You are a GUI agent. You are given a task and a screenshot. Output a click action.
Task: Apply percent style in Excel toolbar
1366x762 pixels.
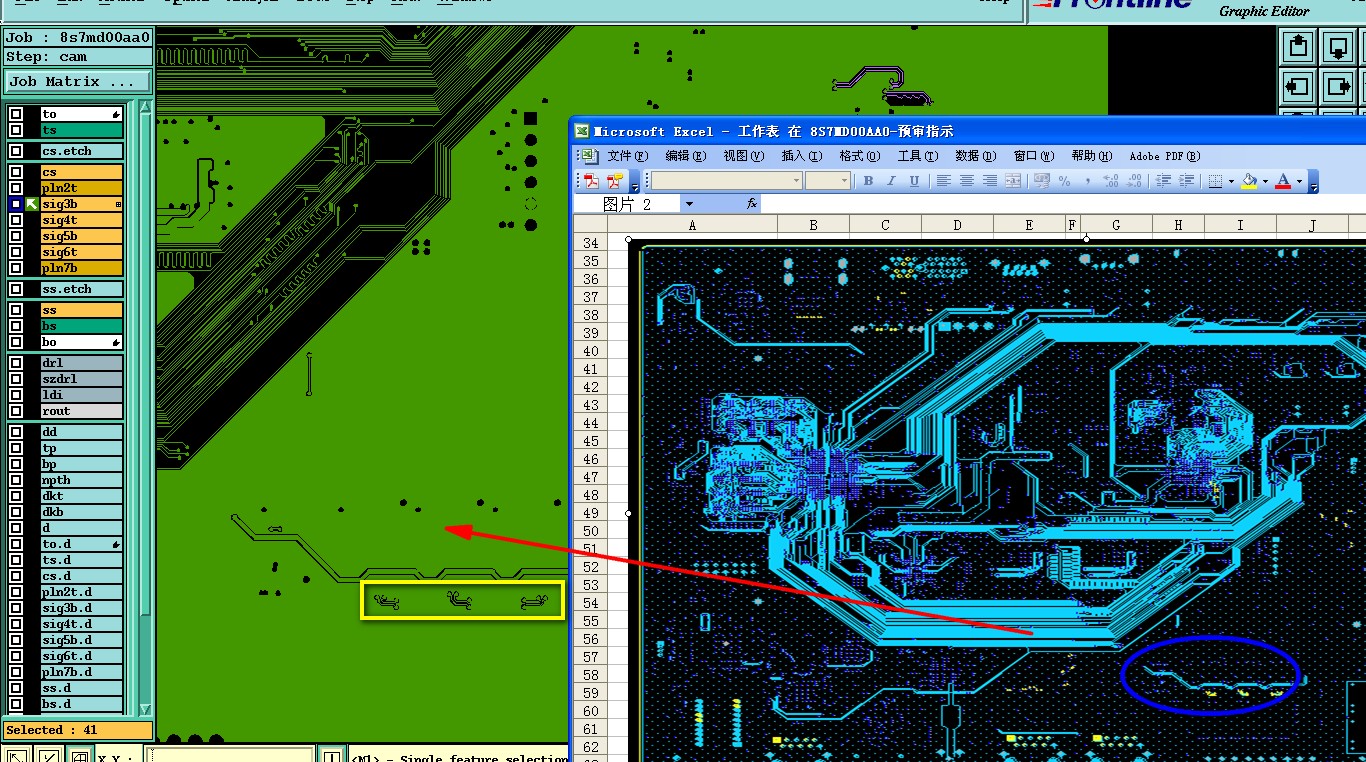[1065, 181]
